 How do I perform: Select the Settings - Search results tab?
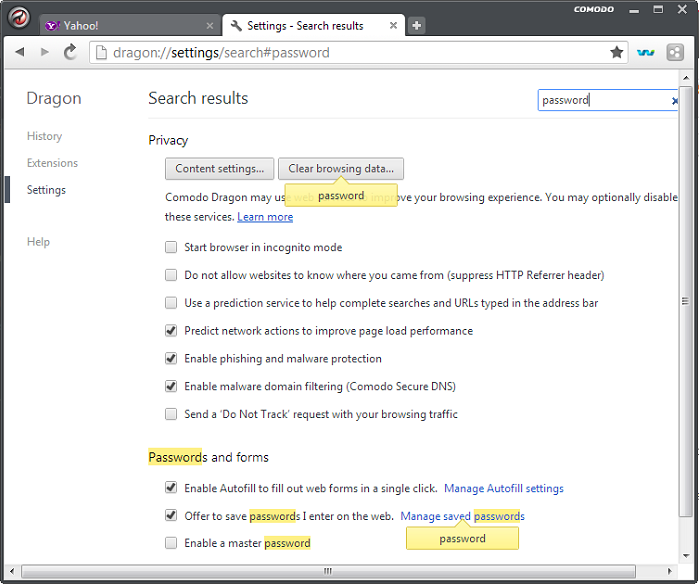point(313,25)
